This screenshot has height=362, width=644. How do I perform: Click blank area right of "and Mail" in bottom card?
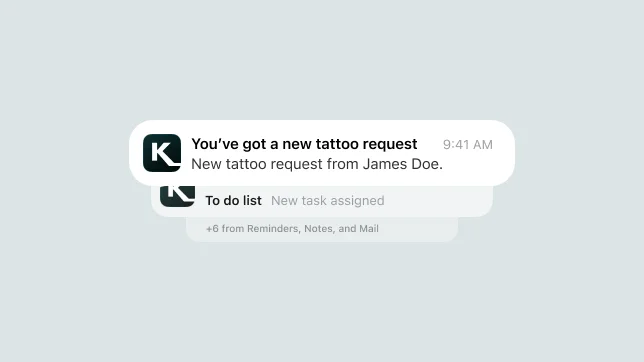pos(417,229)
